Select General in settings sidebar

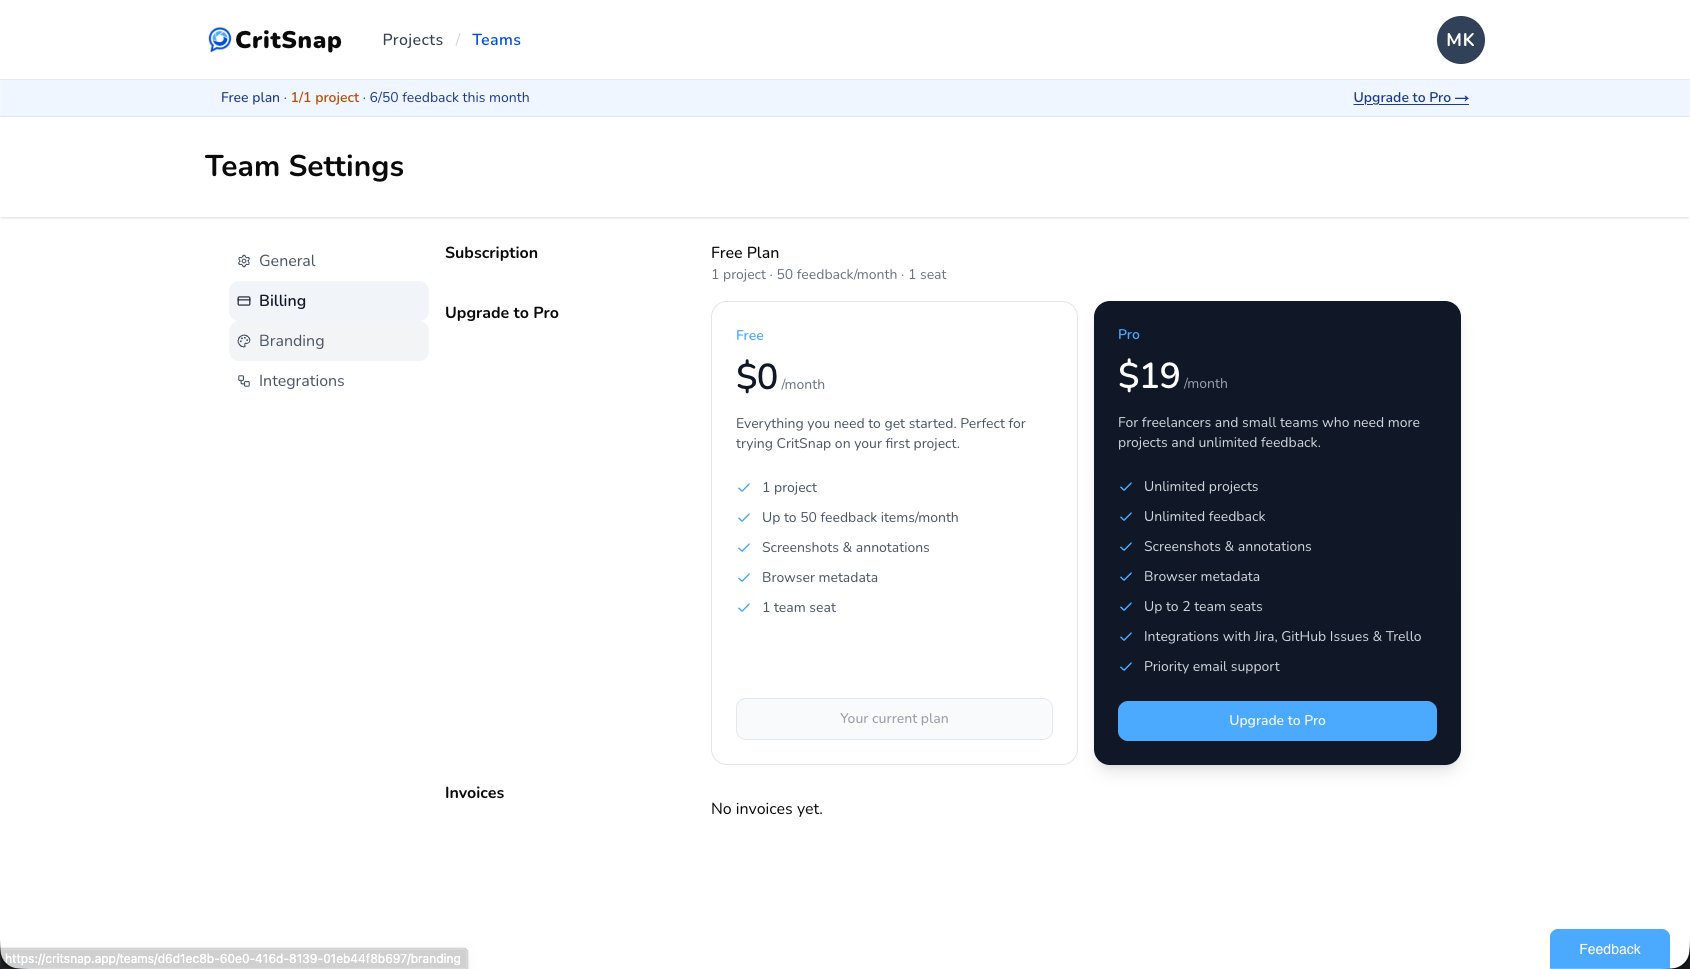click(329, 261)
